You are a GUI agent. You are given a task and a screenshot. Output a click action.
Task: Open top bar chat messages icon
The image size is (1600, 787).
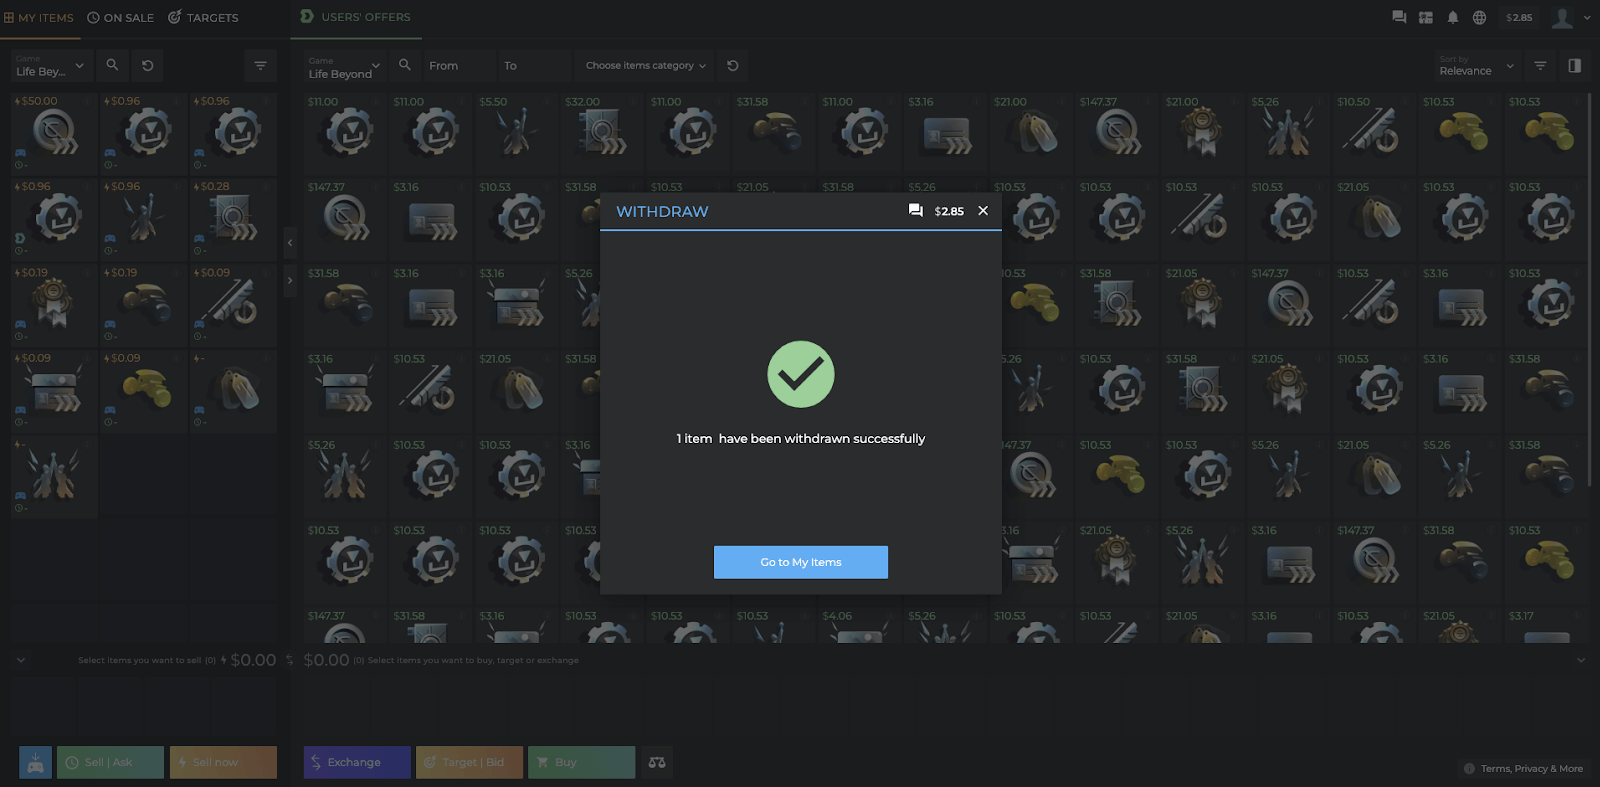pyautogui.click(x=1399, y=17)
